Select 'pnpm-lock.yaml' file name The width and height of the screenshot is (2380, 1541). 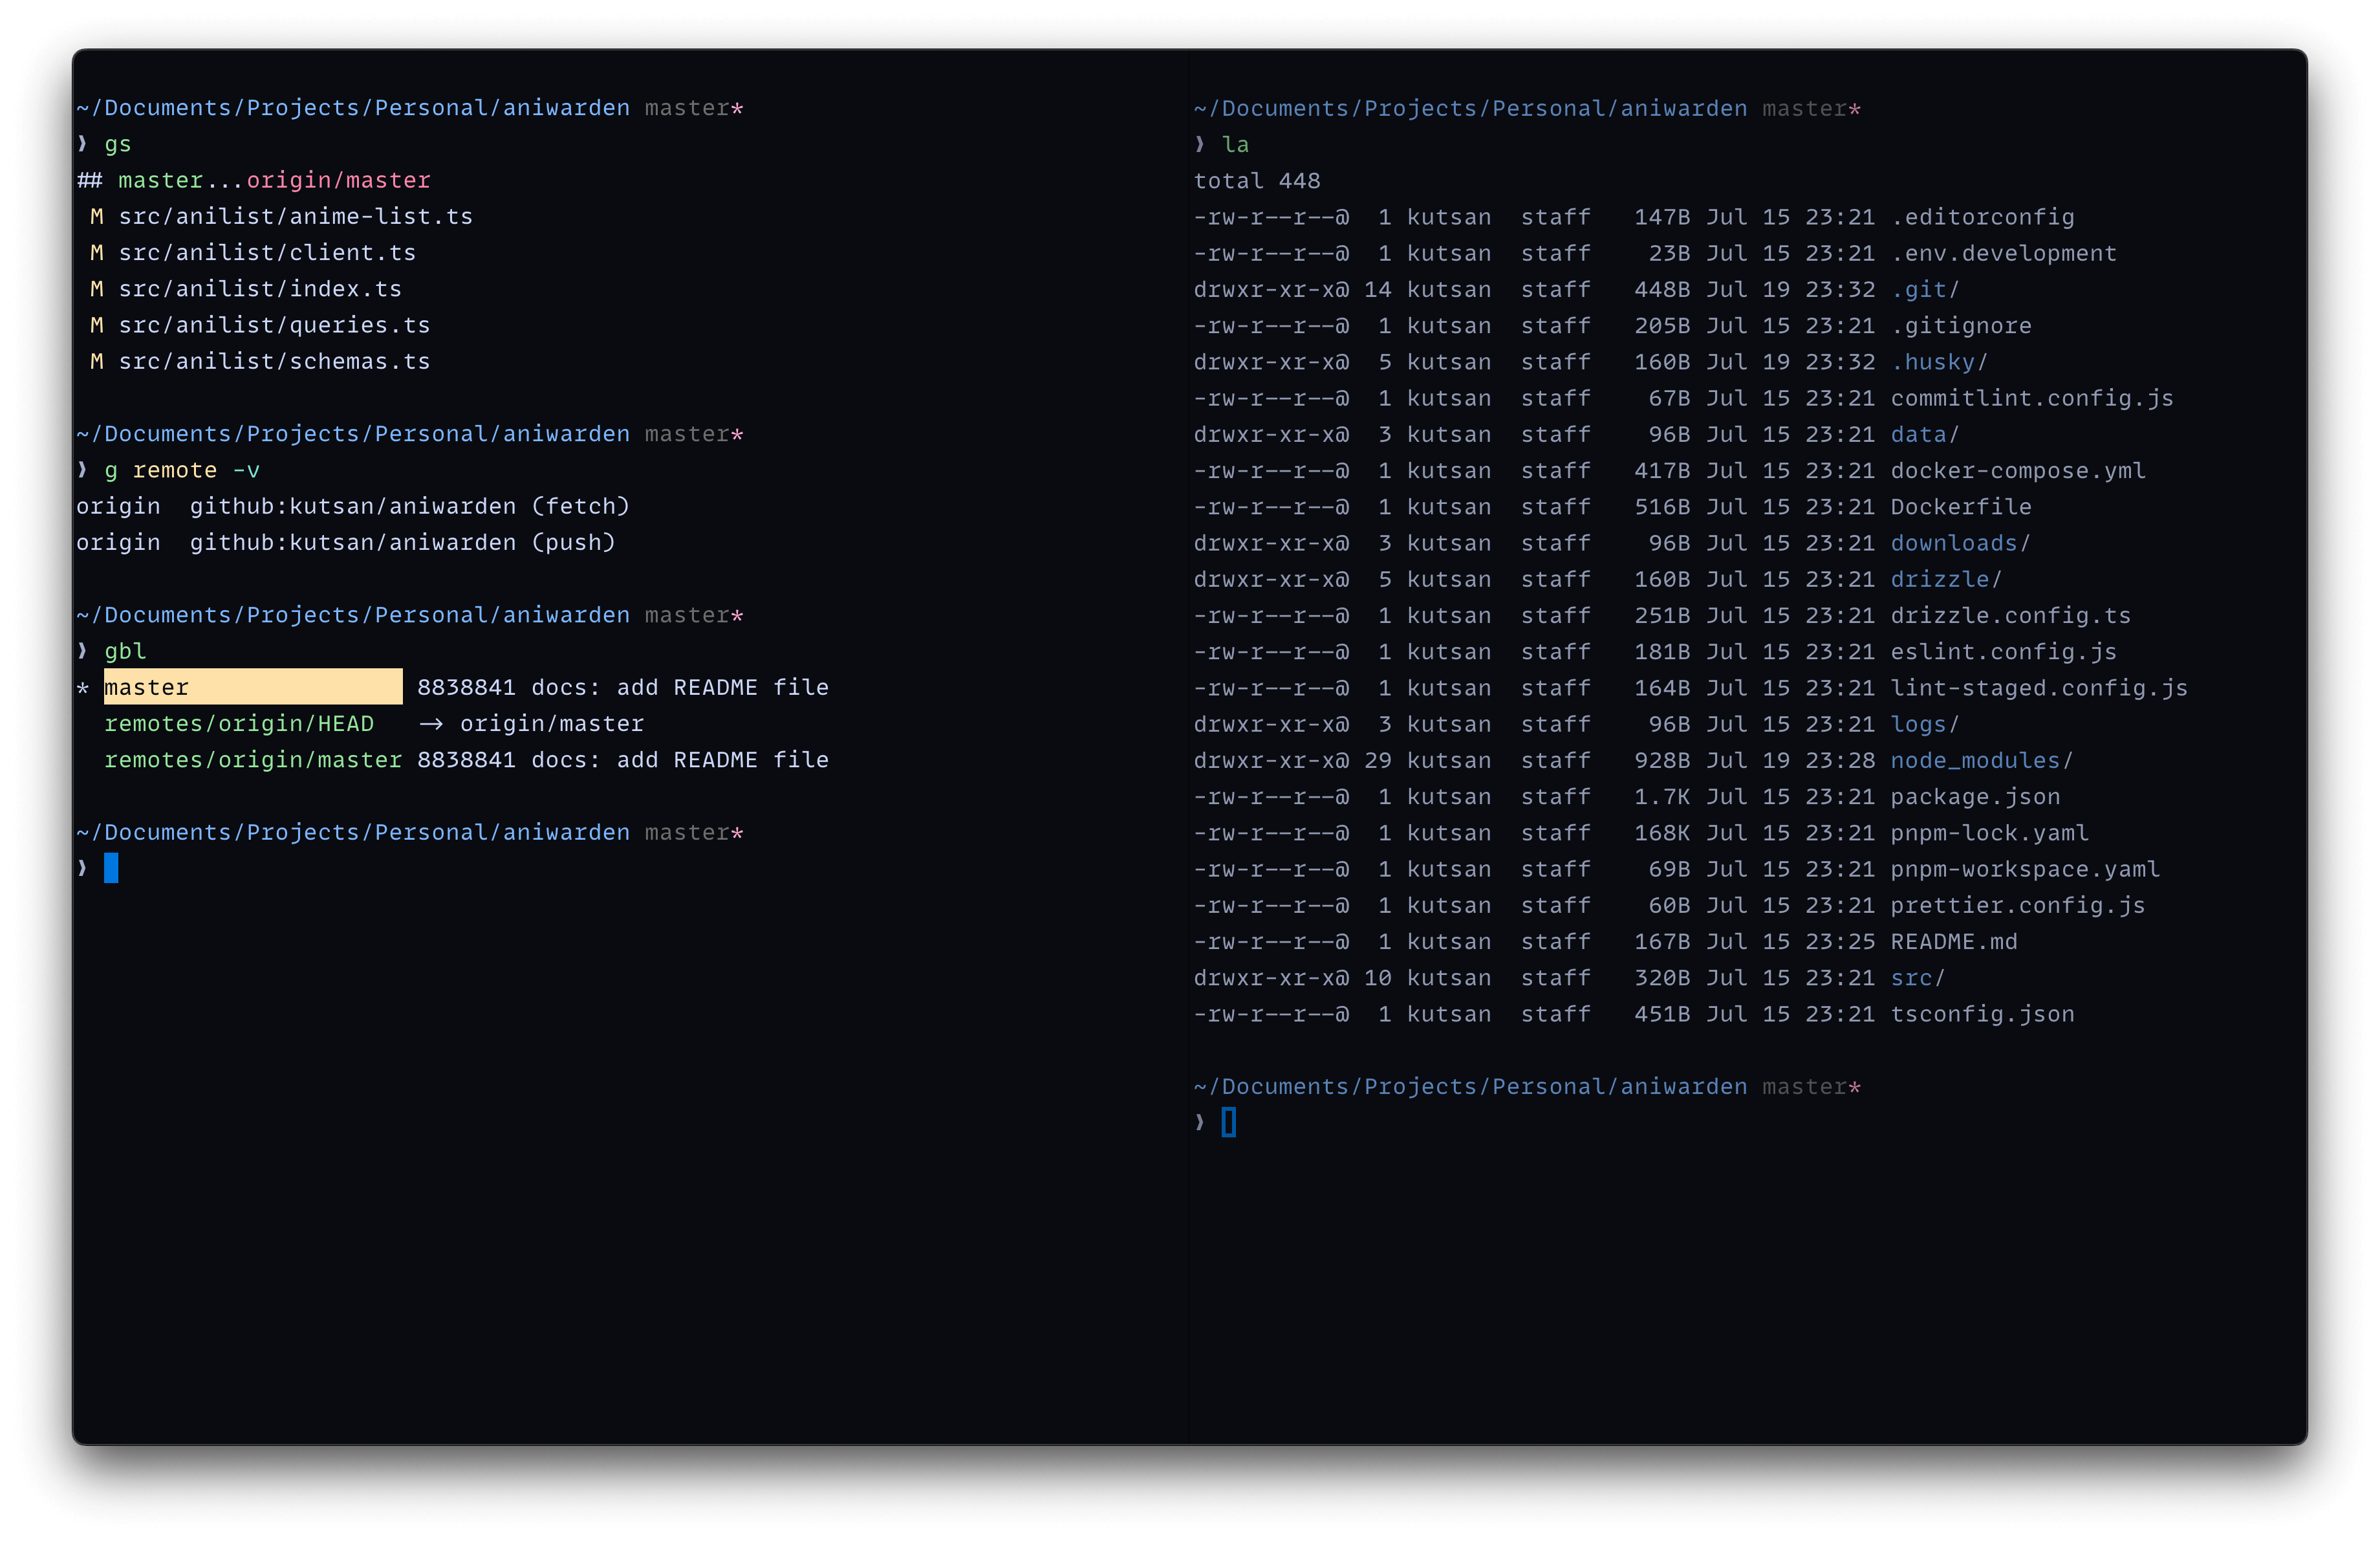1990,833
